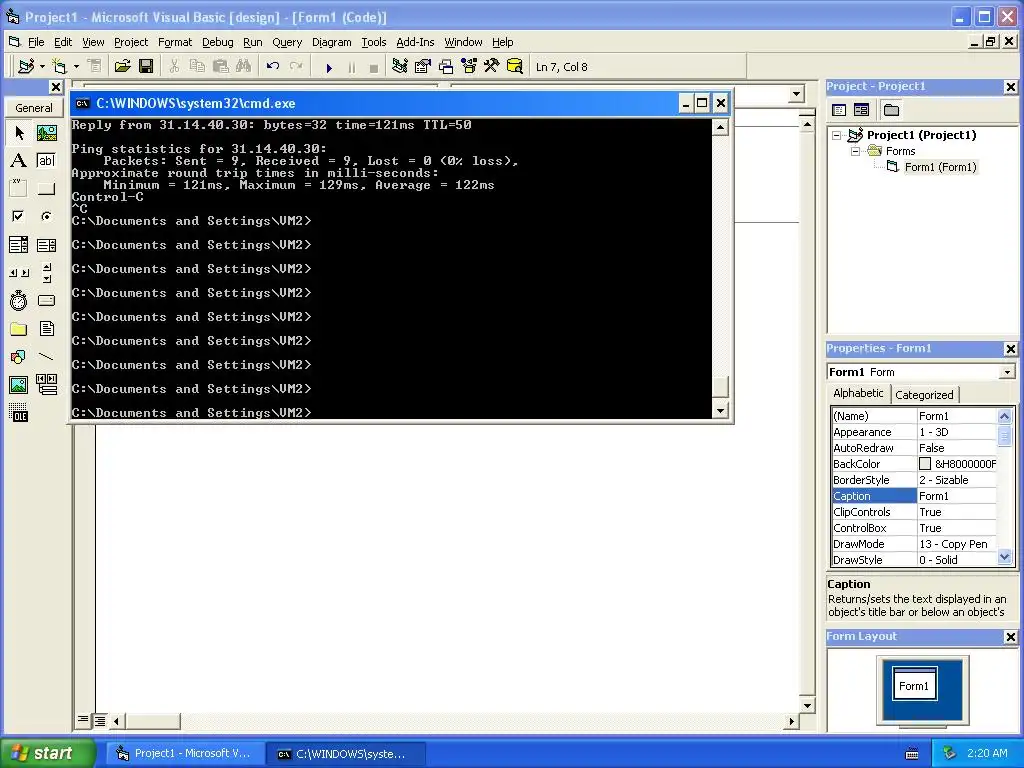Select the PictureBox control tool

point(46,133)
